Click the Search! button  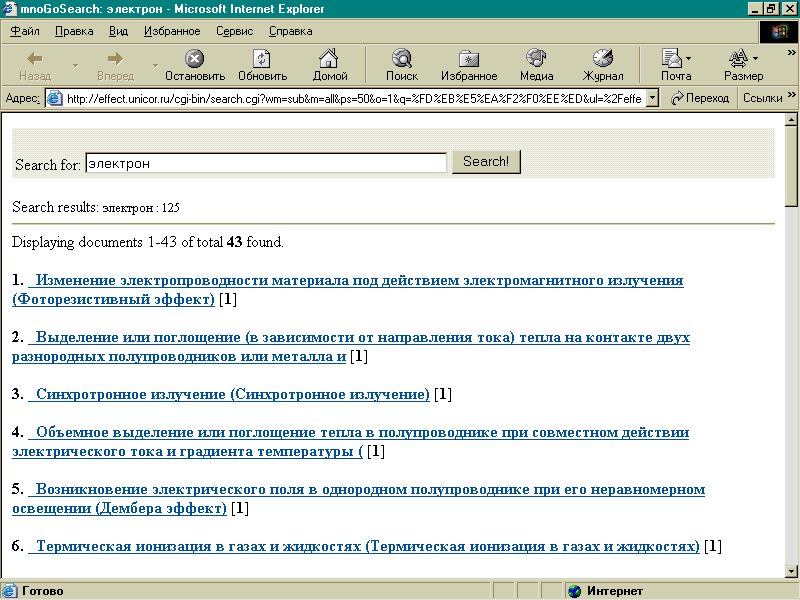(x=486, y=162)
